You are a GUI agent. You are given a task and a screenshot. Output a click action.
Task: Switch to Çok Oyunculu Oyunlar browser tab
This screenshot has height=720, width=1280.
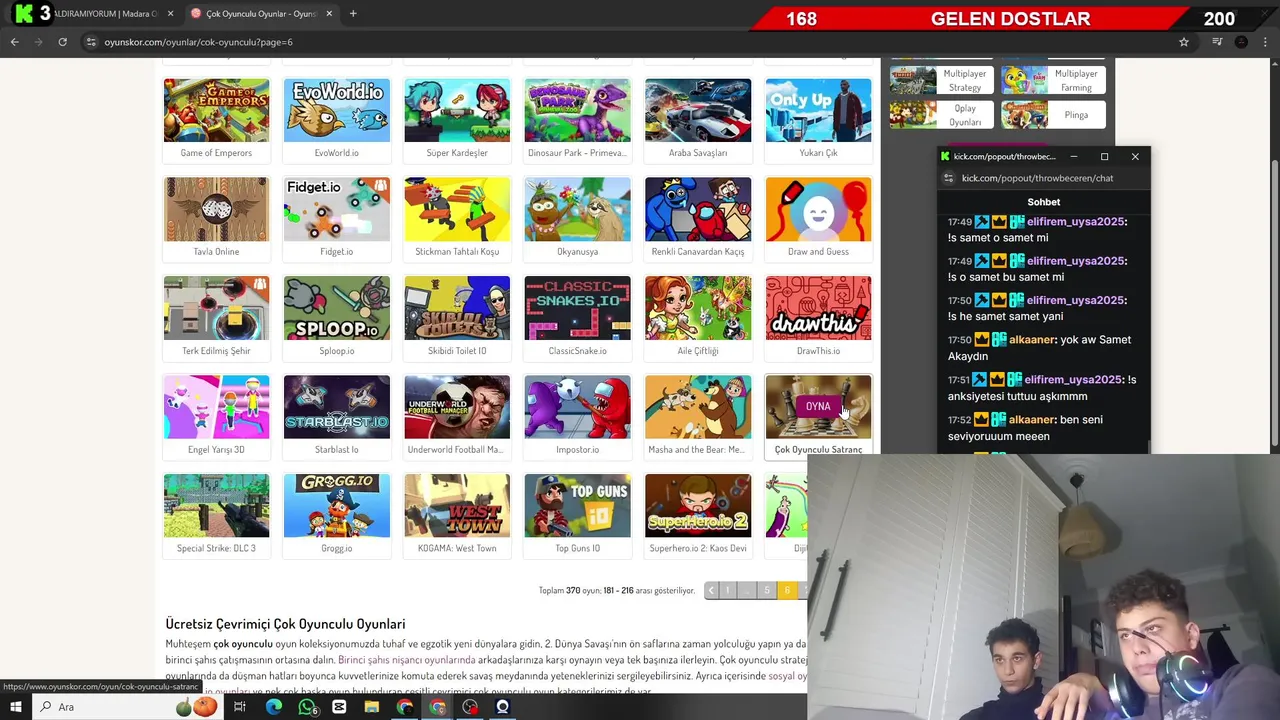260,14
